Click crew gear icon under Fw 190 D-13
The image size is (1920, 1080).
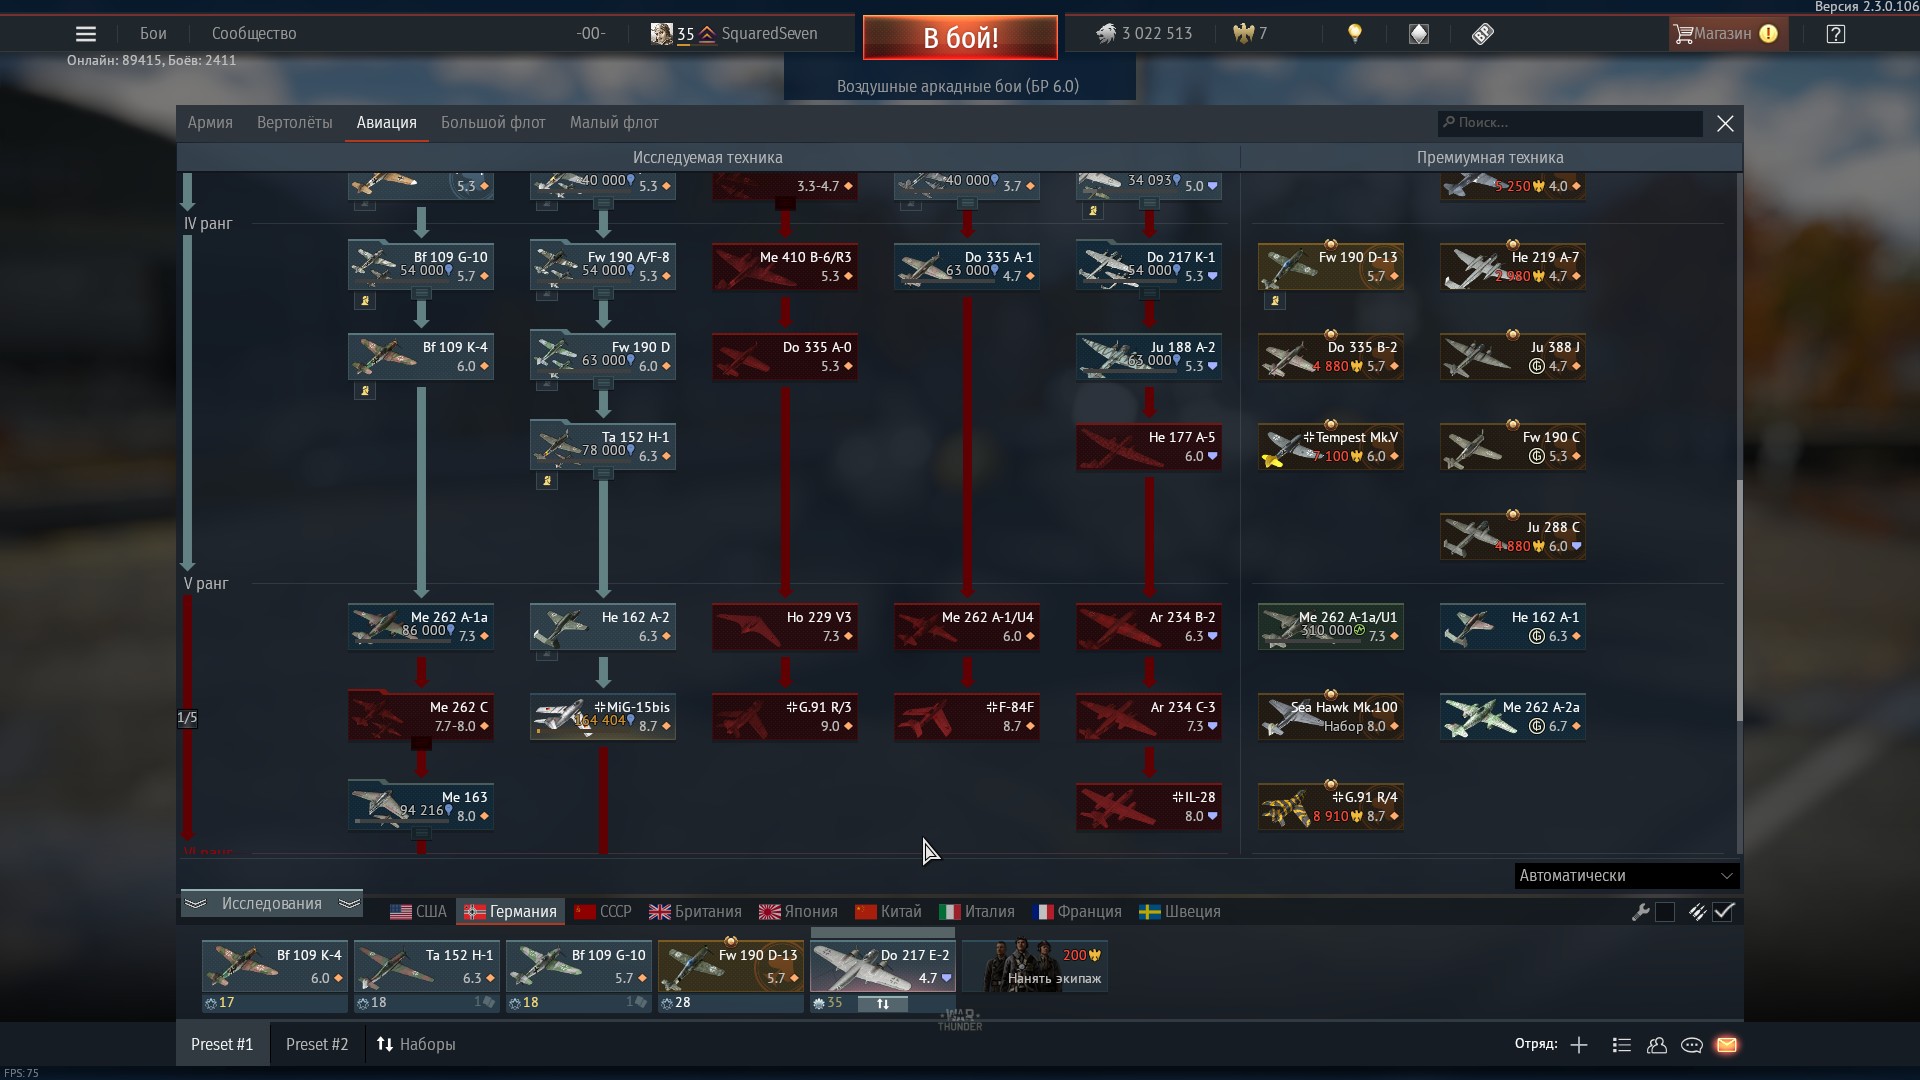pyautogui.click(x=667, y=1003)
